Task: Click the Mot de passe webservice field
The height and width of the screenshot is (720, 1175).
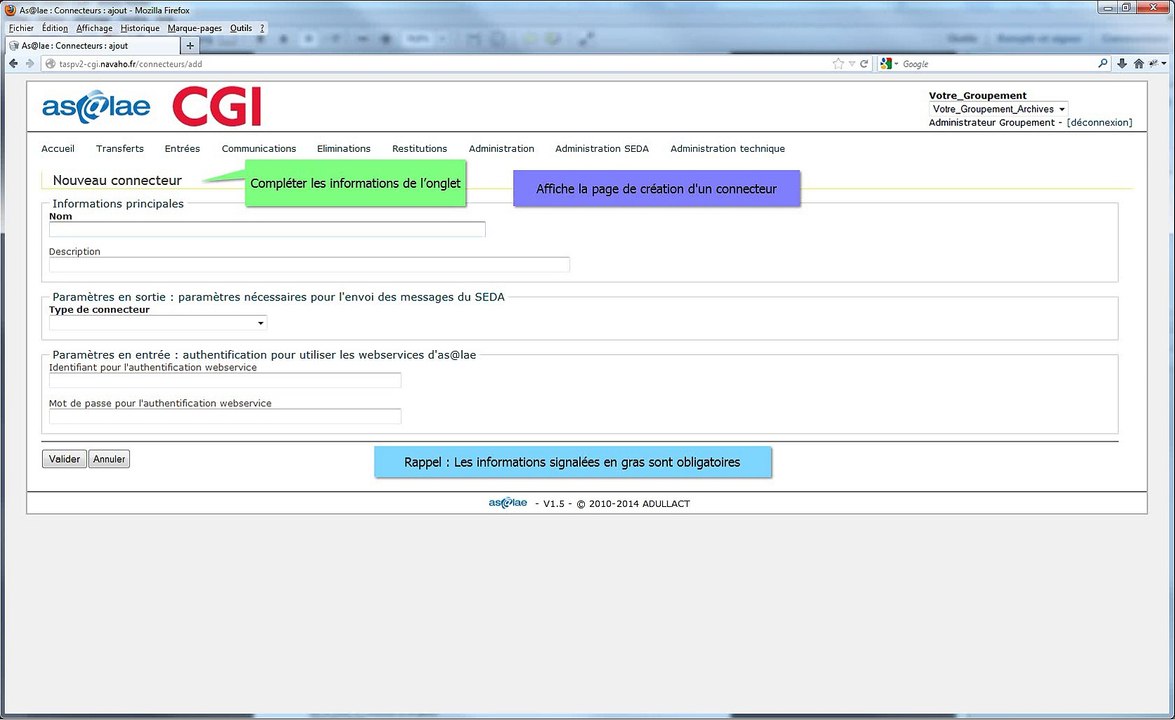Action: [226, 416]
